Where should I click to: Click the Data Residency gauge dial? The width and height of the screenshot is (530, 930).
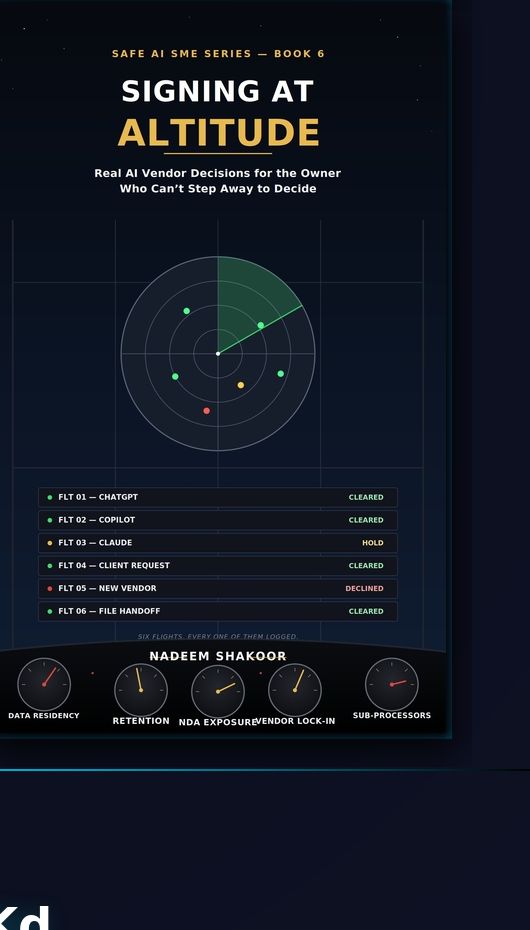[x=44, y=684]
